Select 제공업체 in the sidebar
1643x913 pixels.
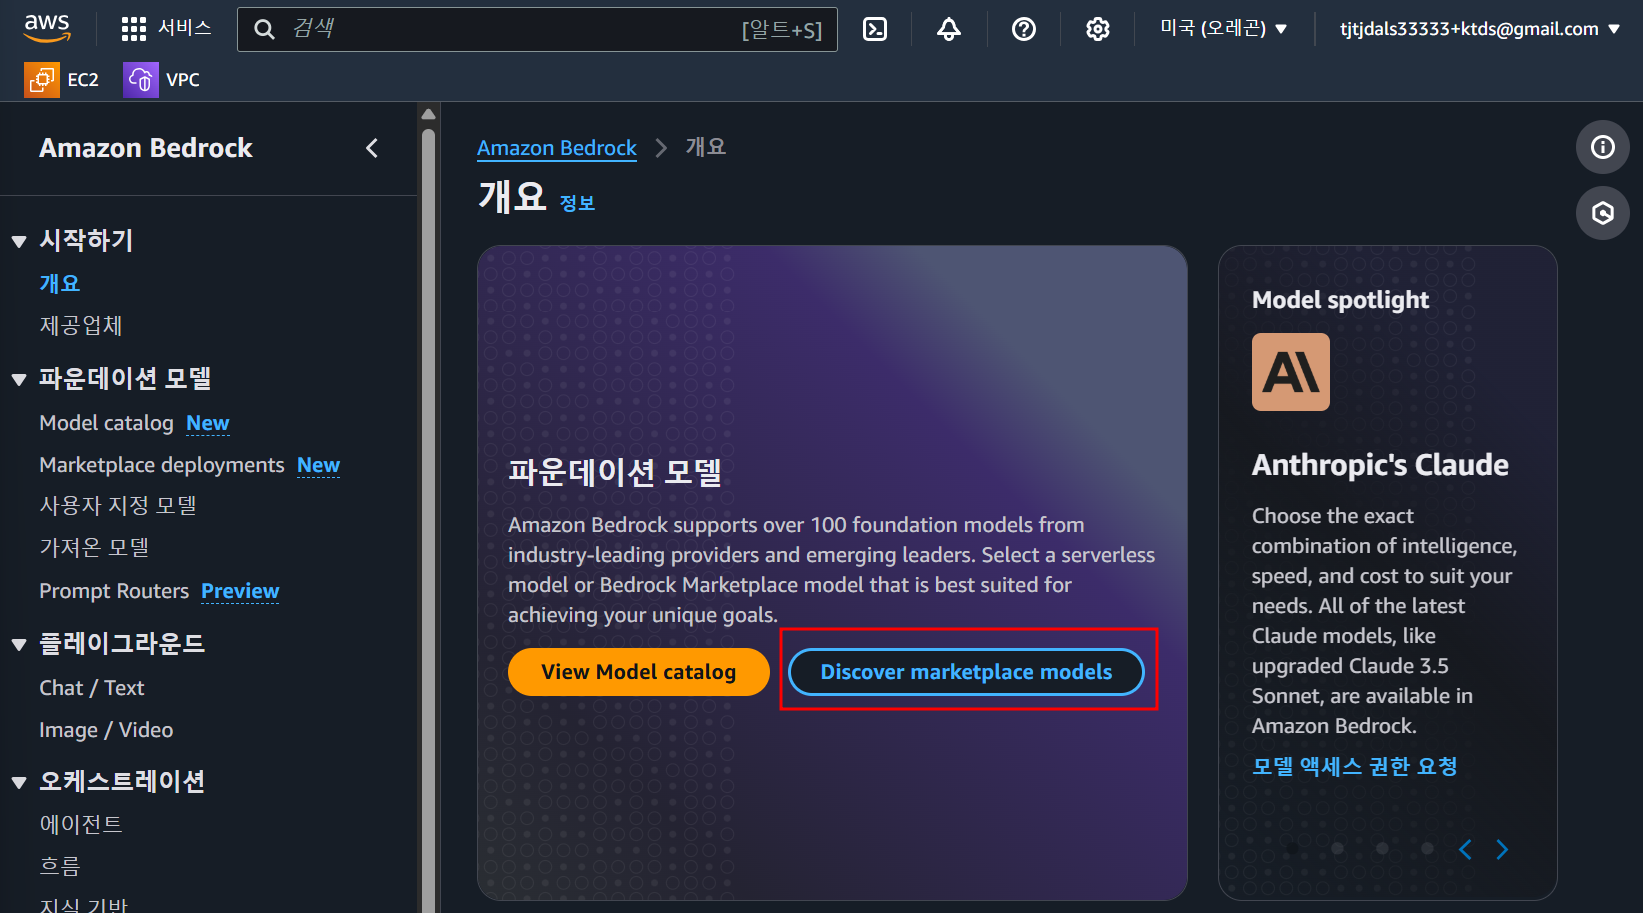[x=81, y=326]
